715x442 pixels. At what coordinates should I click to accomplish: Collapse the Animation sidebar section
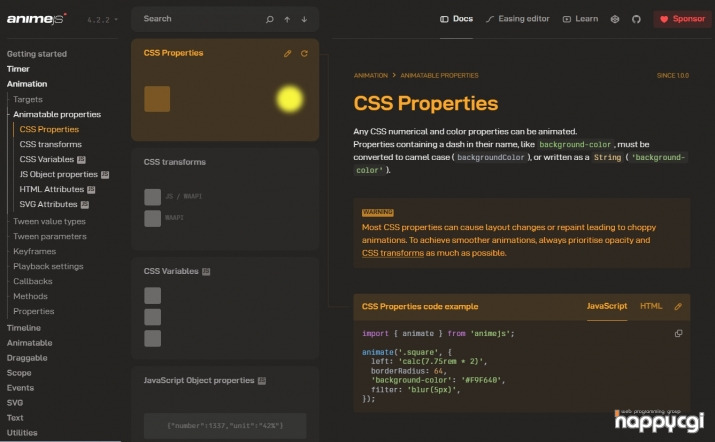[27, 84]
